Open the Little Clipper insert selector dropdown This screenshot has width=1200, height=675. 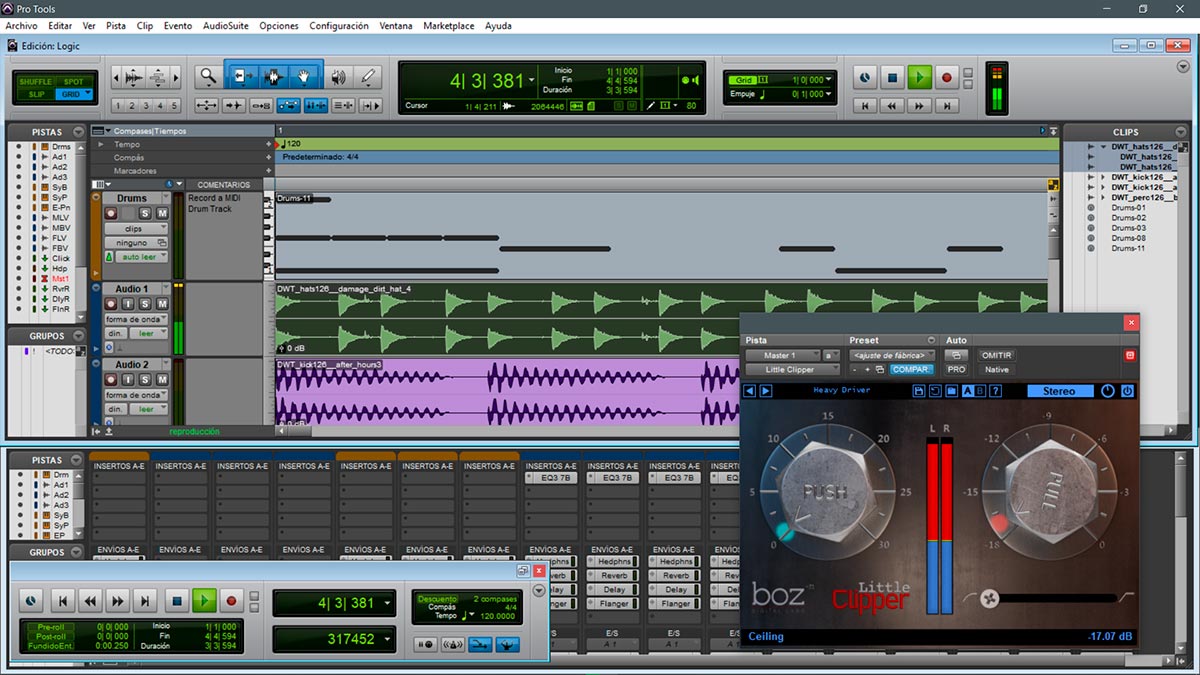(x=792, y=369)
